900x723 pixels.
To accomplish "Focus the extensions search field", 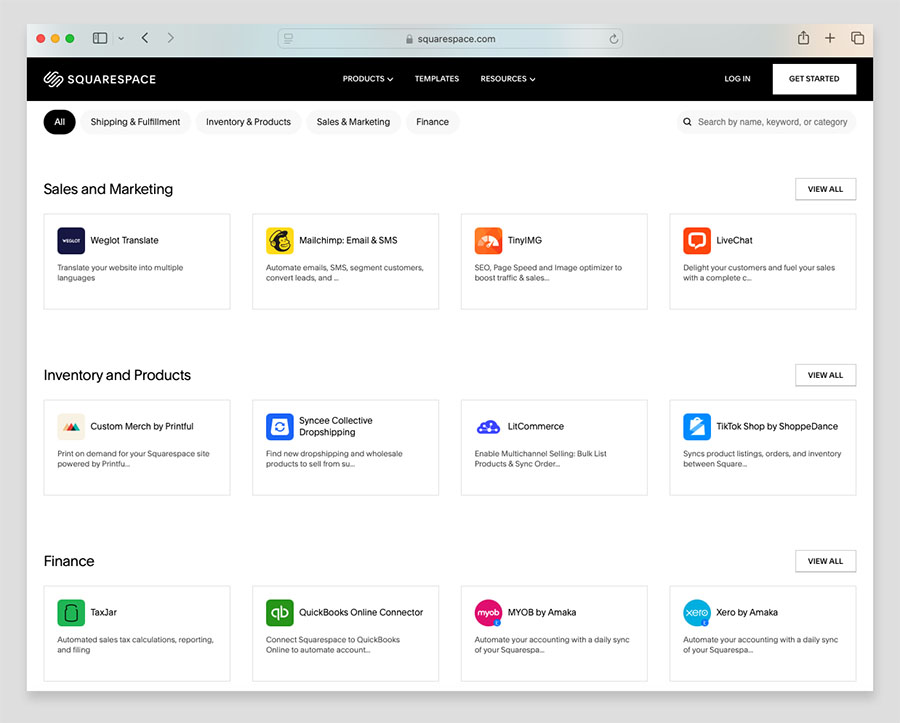I will [772, 122].
